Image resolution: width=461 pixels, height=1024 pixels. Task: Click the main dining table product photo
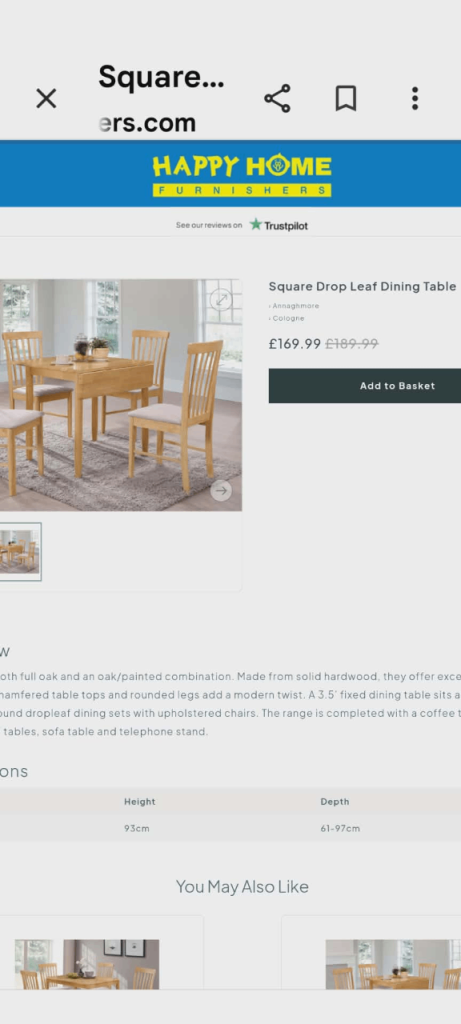(121, 395)
